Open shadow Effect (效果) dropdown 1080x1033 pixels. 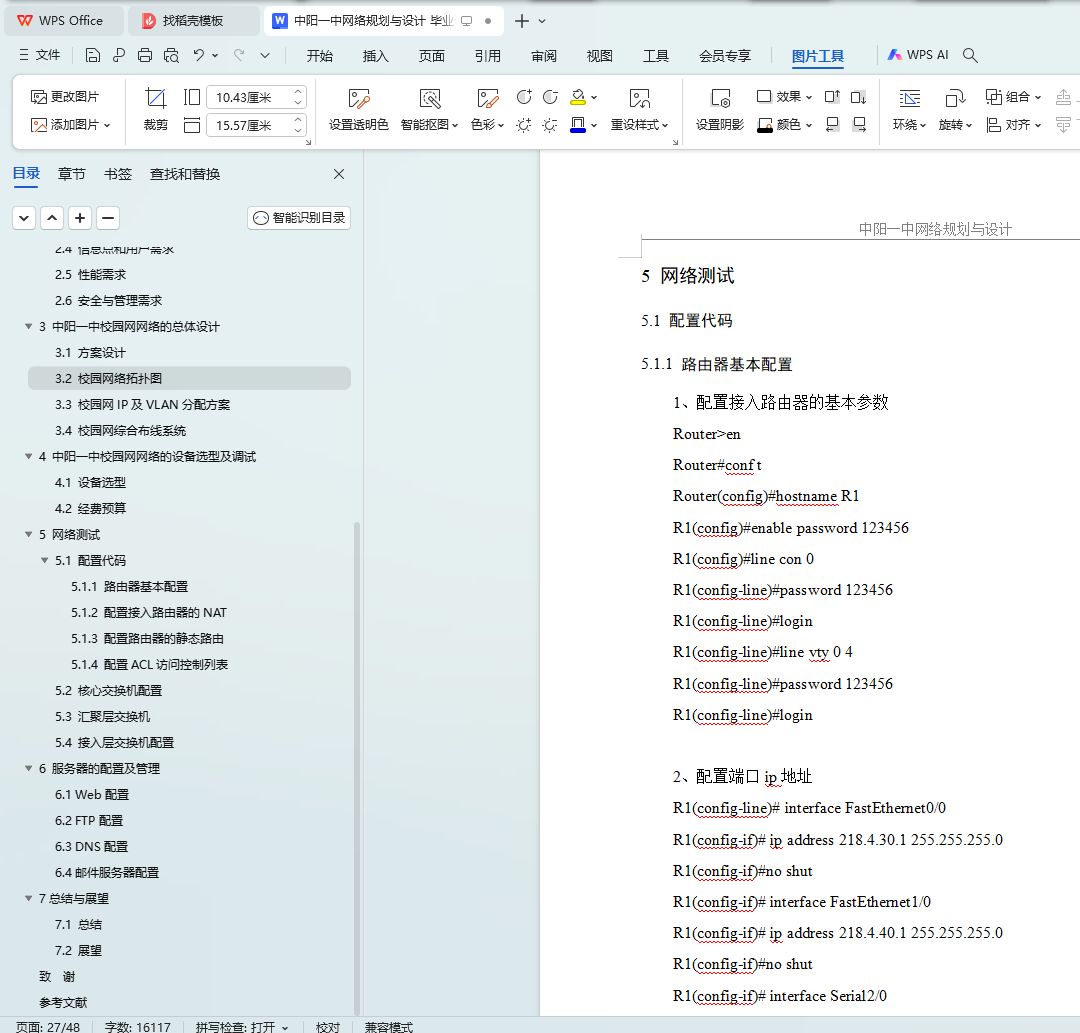785,96
